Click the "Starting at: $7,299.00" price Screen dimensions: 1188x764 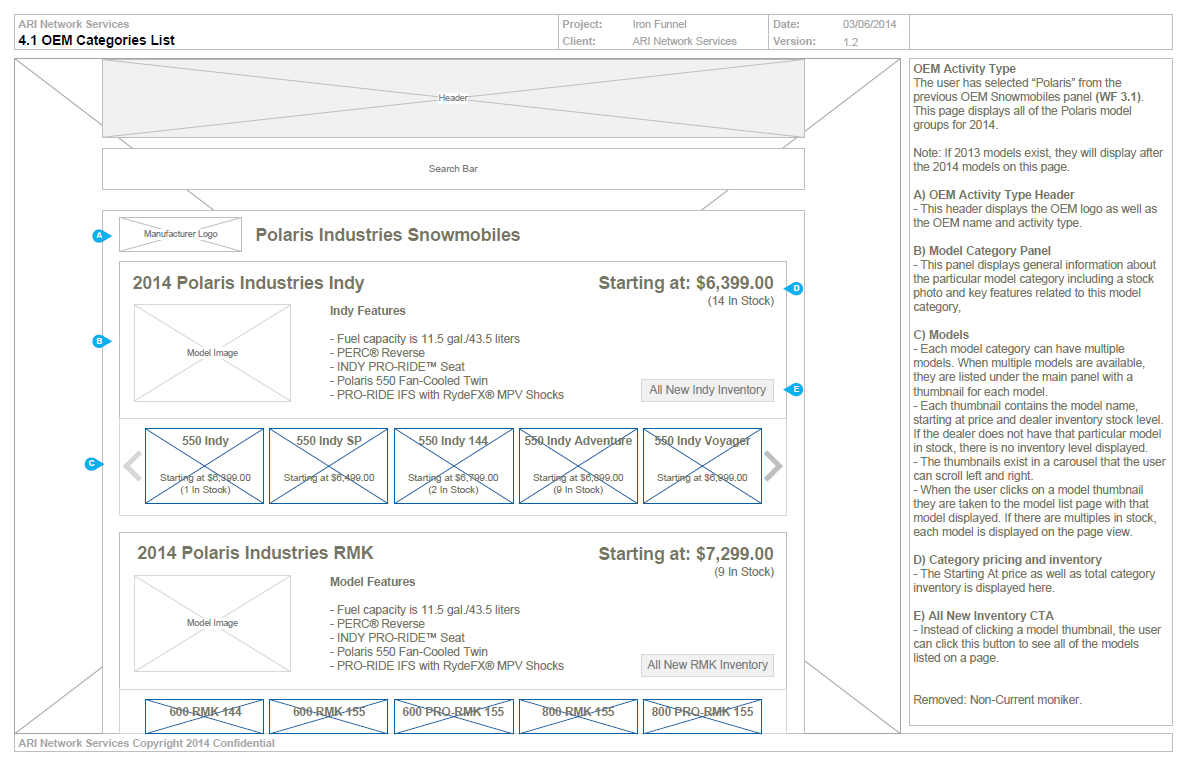click(686, 554)
